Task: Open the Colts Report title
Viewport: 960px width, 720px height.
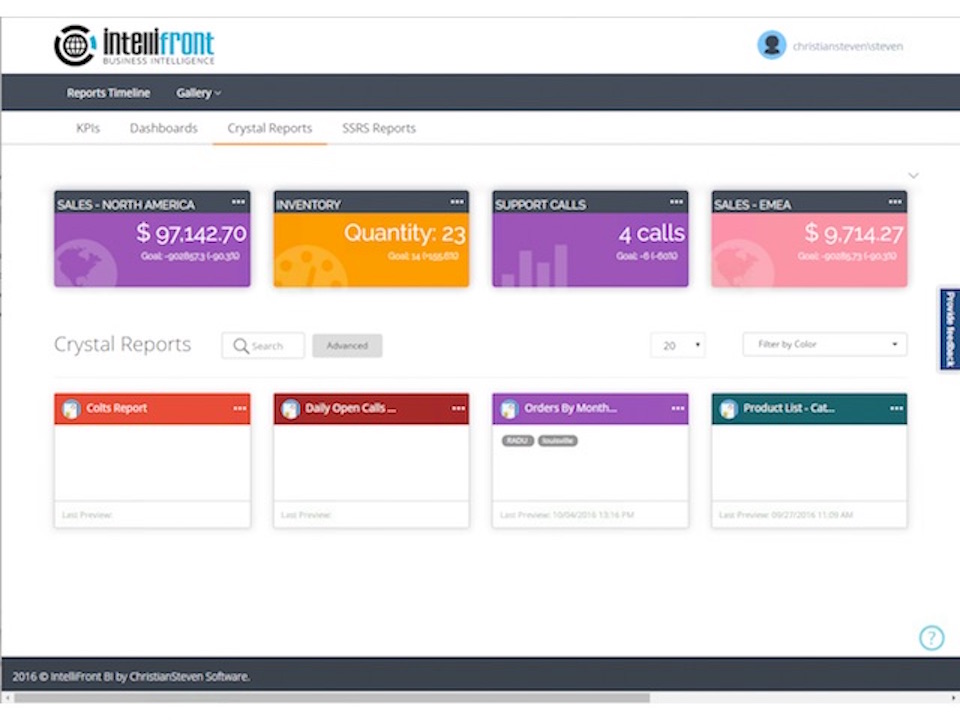Action: click(x=116, y=408)
